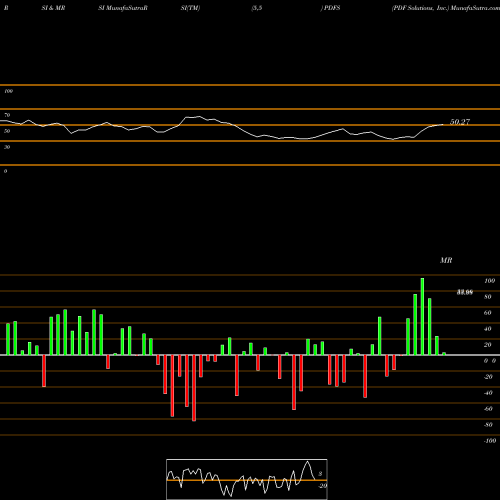Click the 30 level label on RSI axis
The height and width of the screenshot is (500, 500).
[x=7, y=147]
